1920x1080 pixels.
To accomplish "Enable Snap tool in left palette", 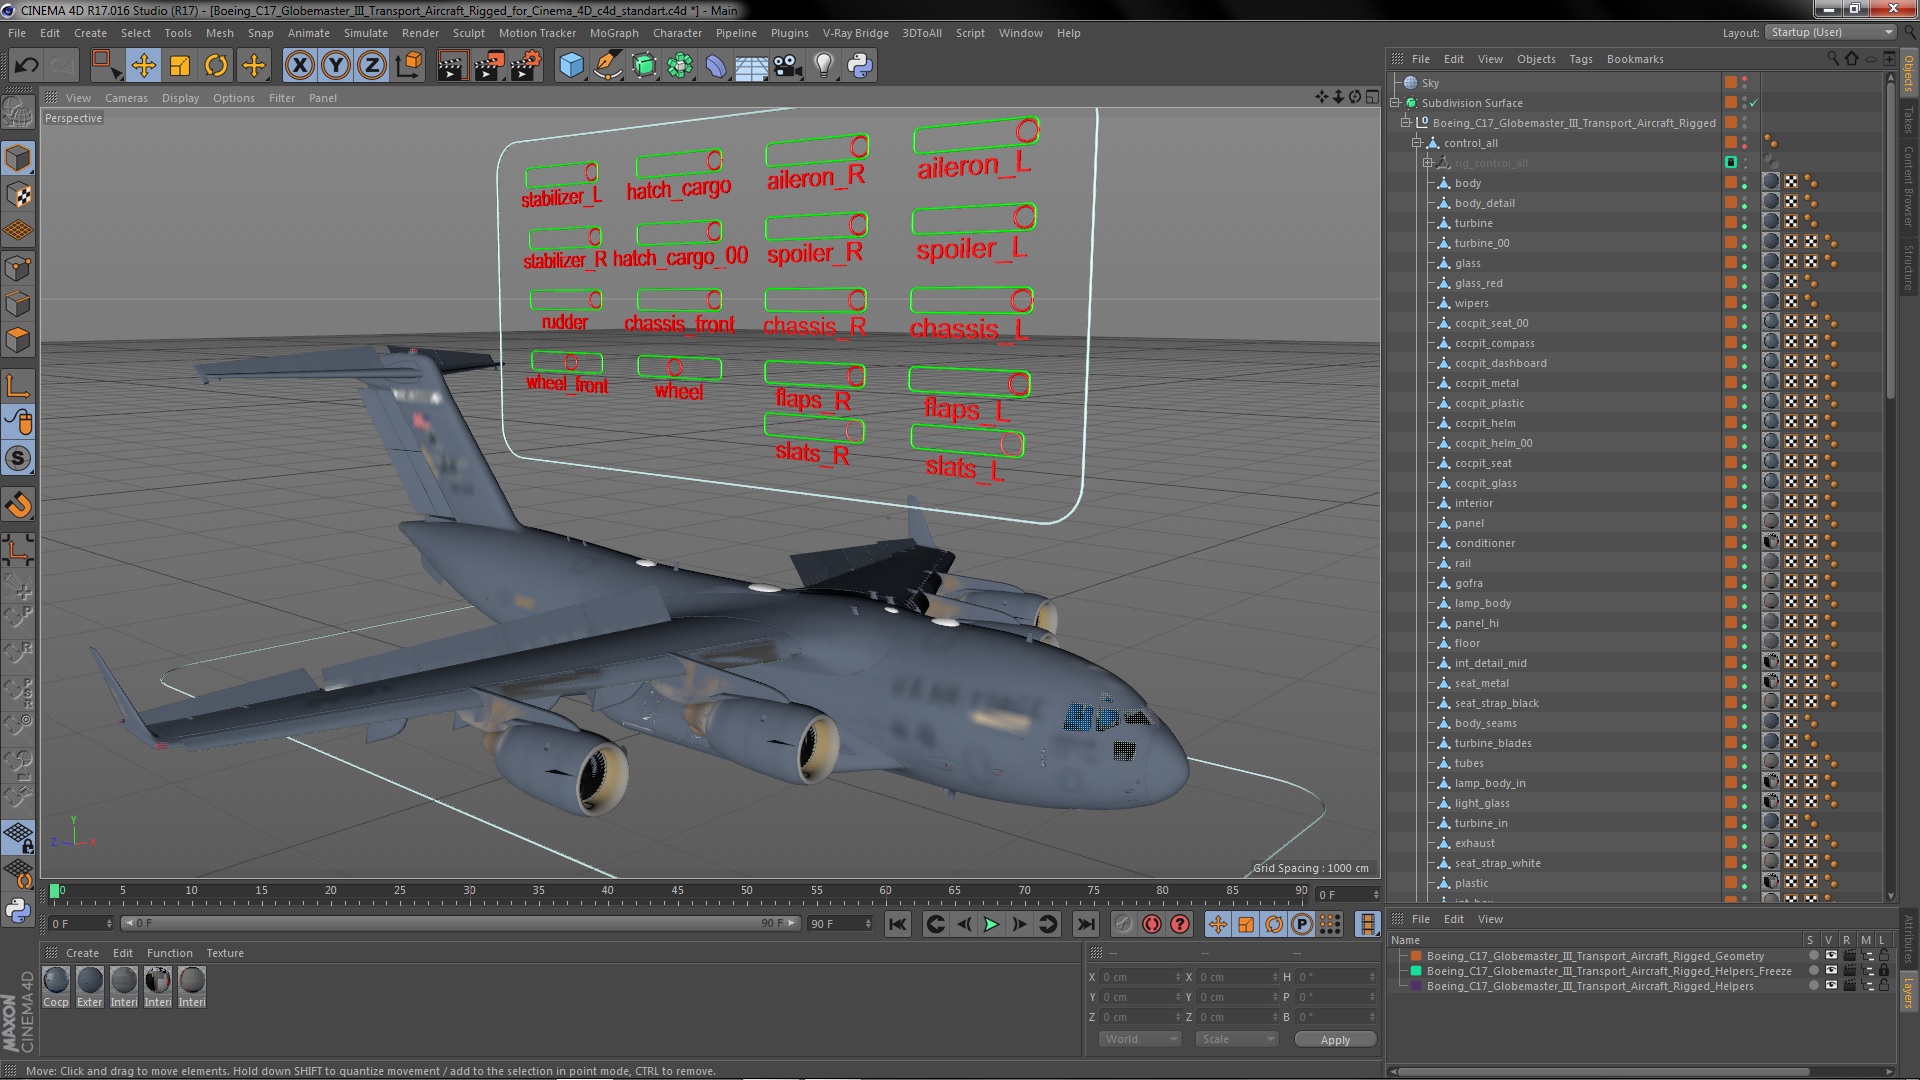I will 18,459.
